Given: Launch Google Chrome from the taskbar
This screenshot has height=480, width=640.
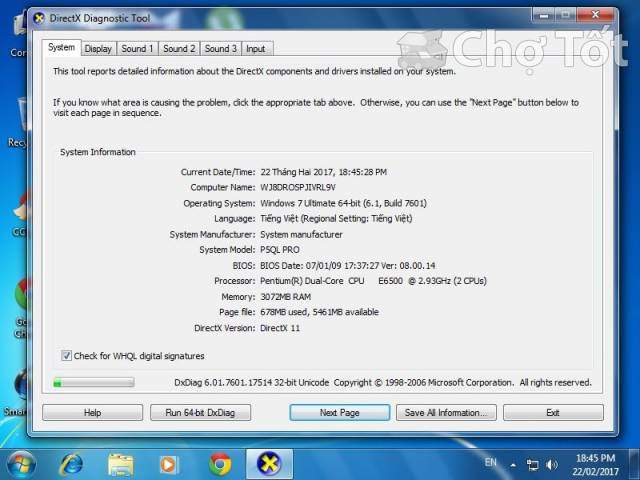Looking at the screenshot, I should (x=220, y=464).
